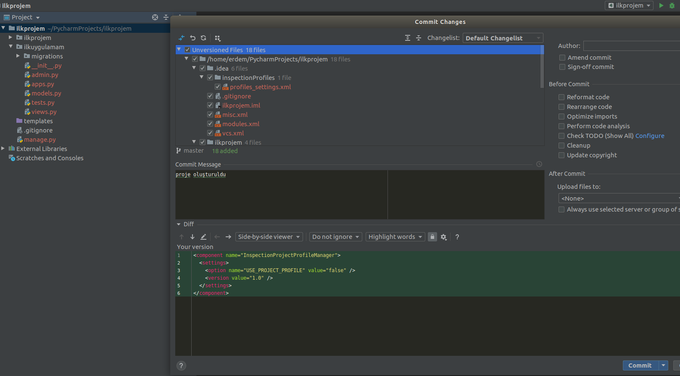
Task: Select modules.xml in the commit tree
Action: [241, 124]
